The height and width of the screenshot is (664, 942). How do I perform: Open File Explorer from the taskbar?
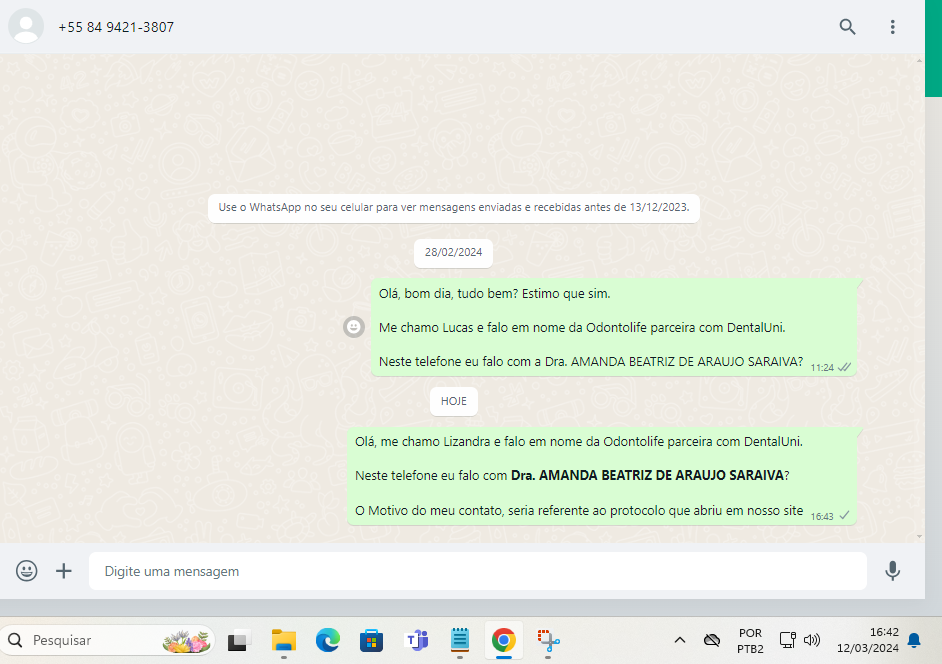click(284, 641)
